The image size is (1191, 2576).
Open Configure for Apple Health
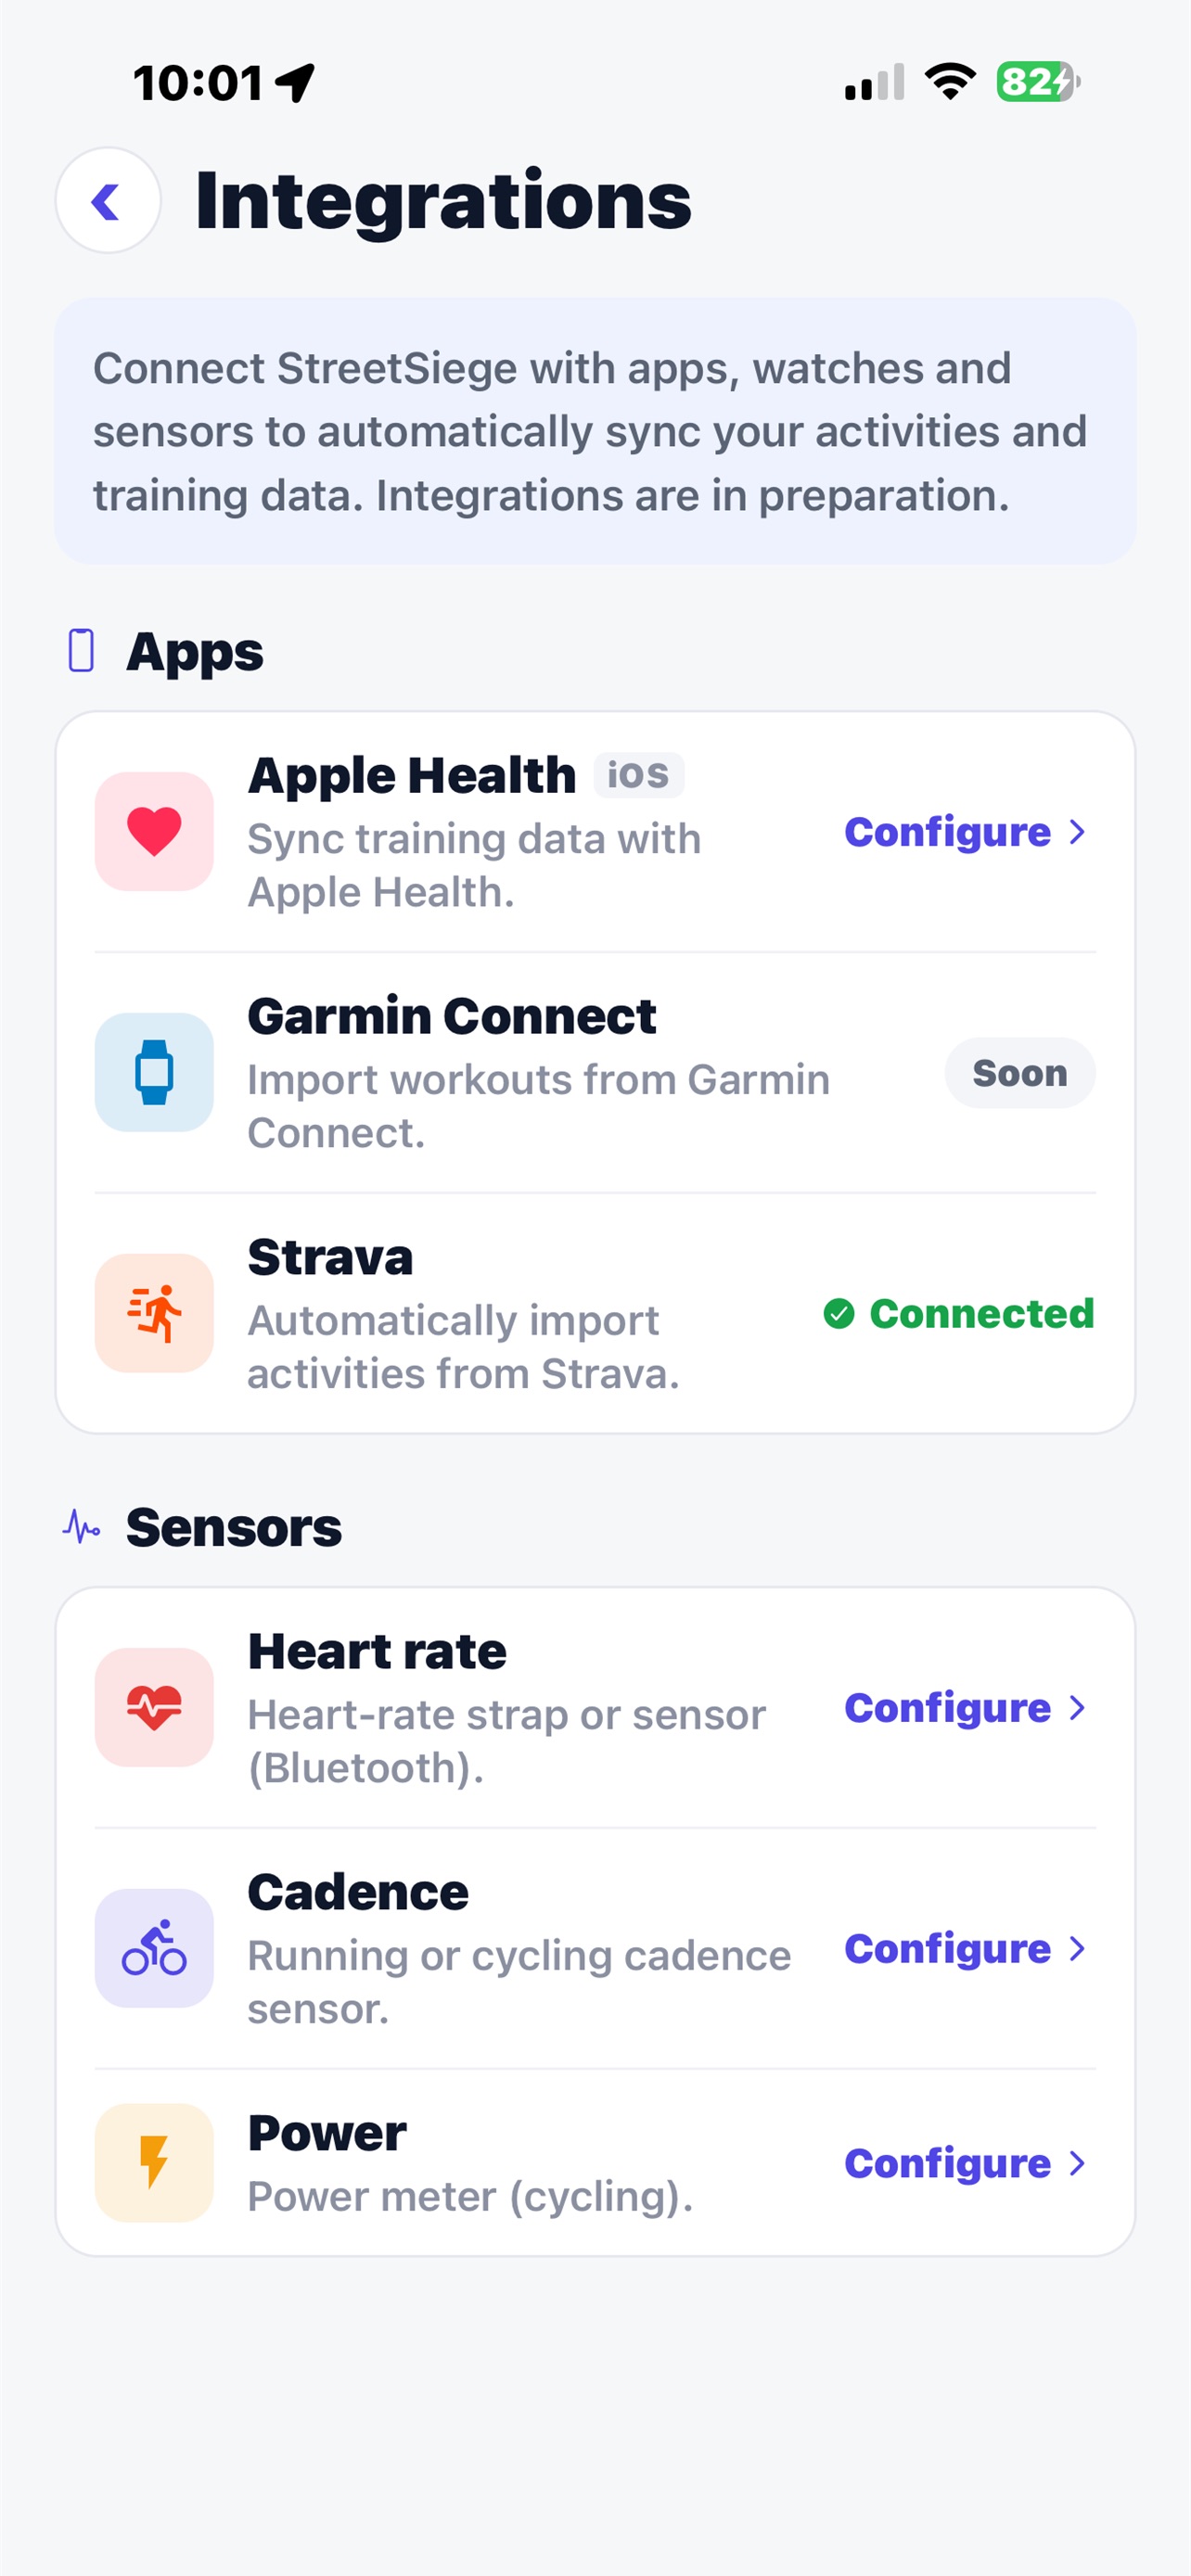(966, 832)
